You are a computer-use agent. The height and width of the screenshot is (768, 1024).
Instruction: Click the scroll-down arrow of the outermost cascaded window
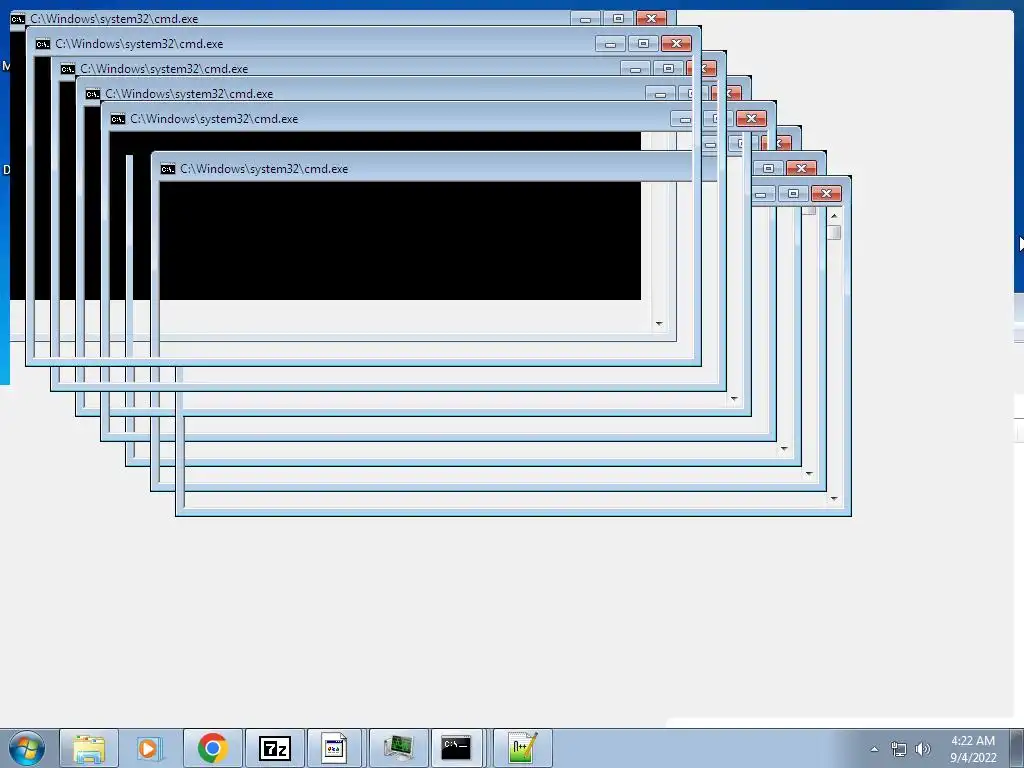(x=834, y=499)
